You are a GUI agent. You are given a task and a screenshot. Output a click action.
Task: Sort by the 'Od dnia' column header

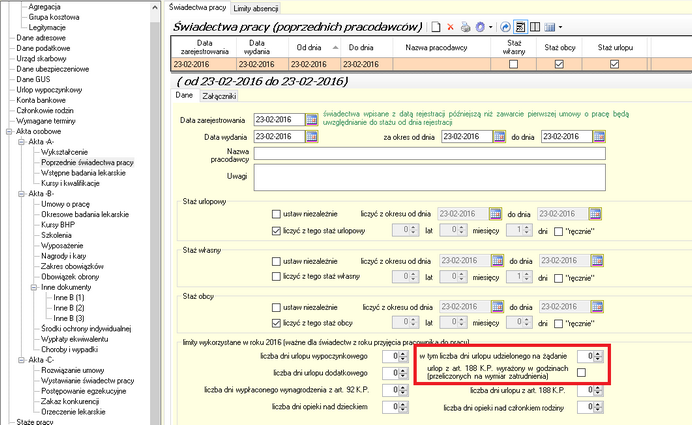click(x=314, y=48)
